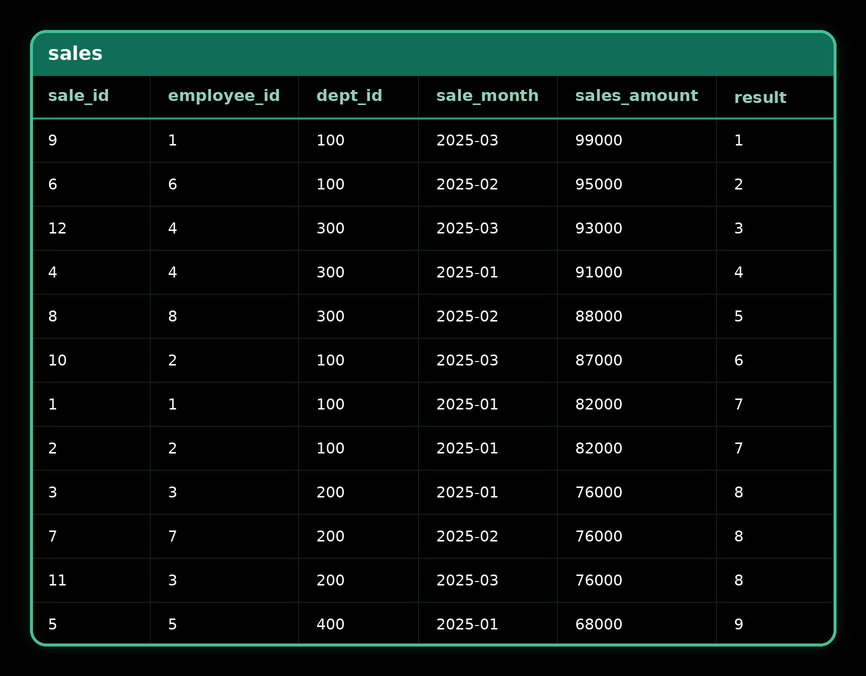Click sale_month cell in the 91000 row
This screenshot has width=866, height=676.
click(467, 272)
